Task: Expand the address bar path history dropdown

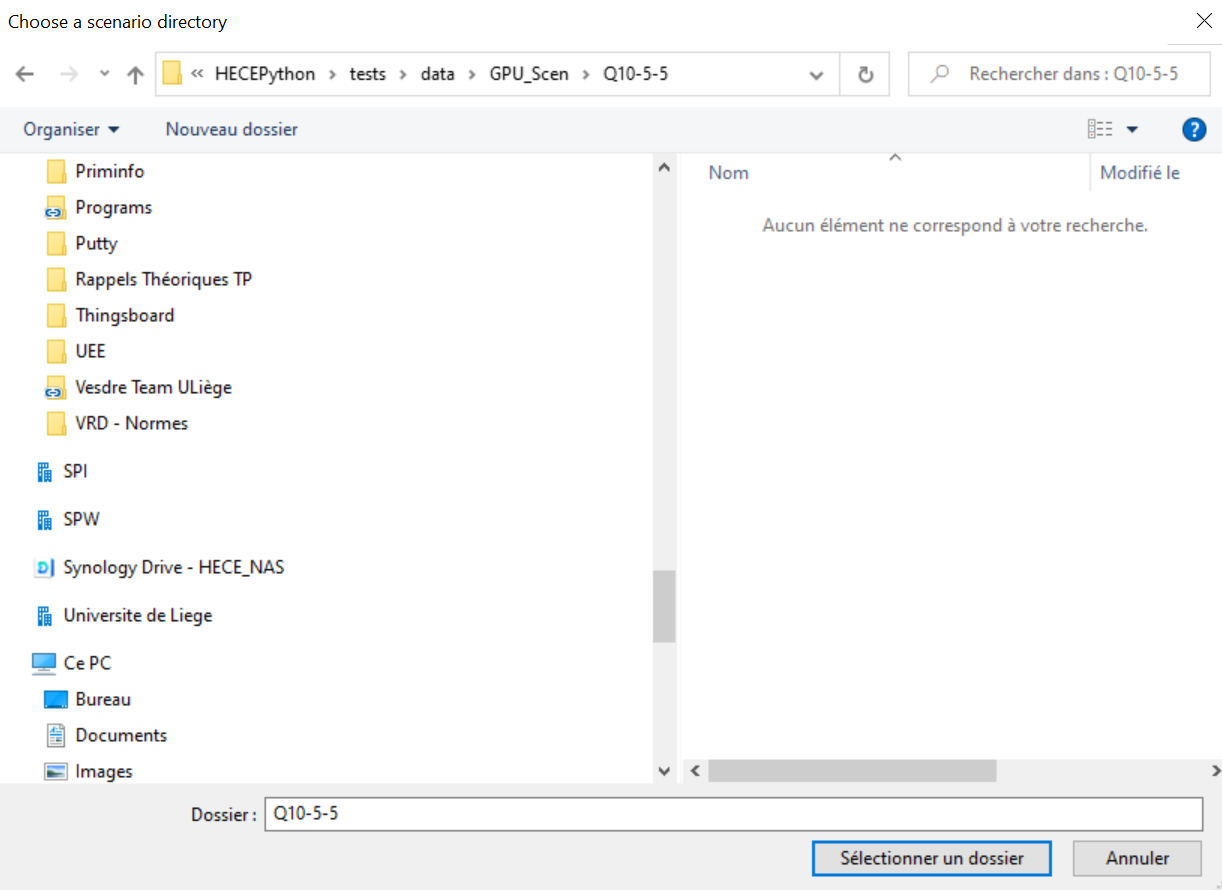Action: 817,75
